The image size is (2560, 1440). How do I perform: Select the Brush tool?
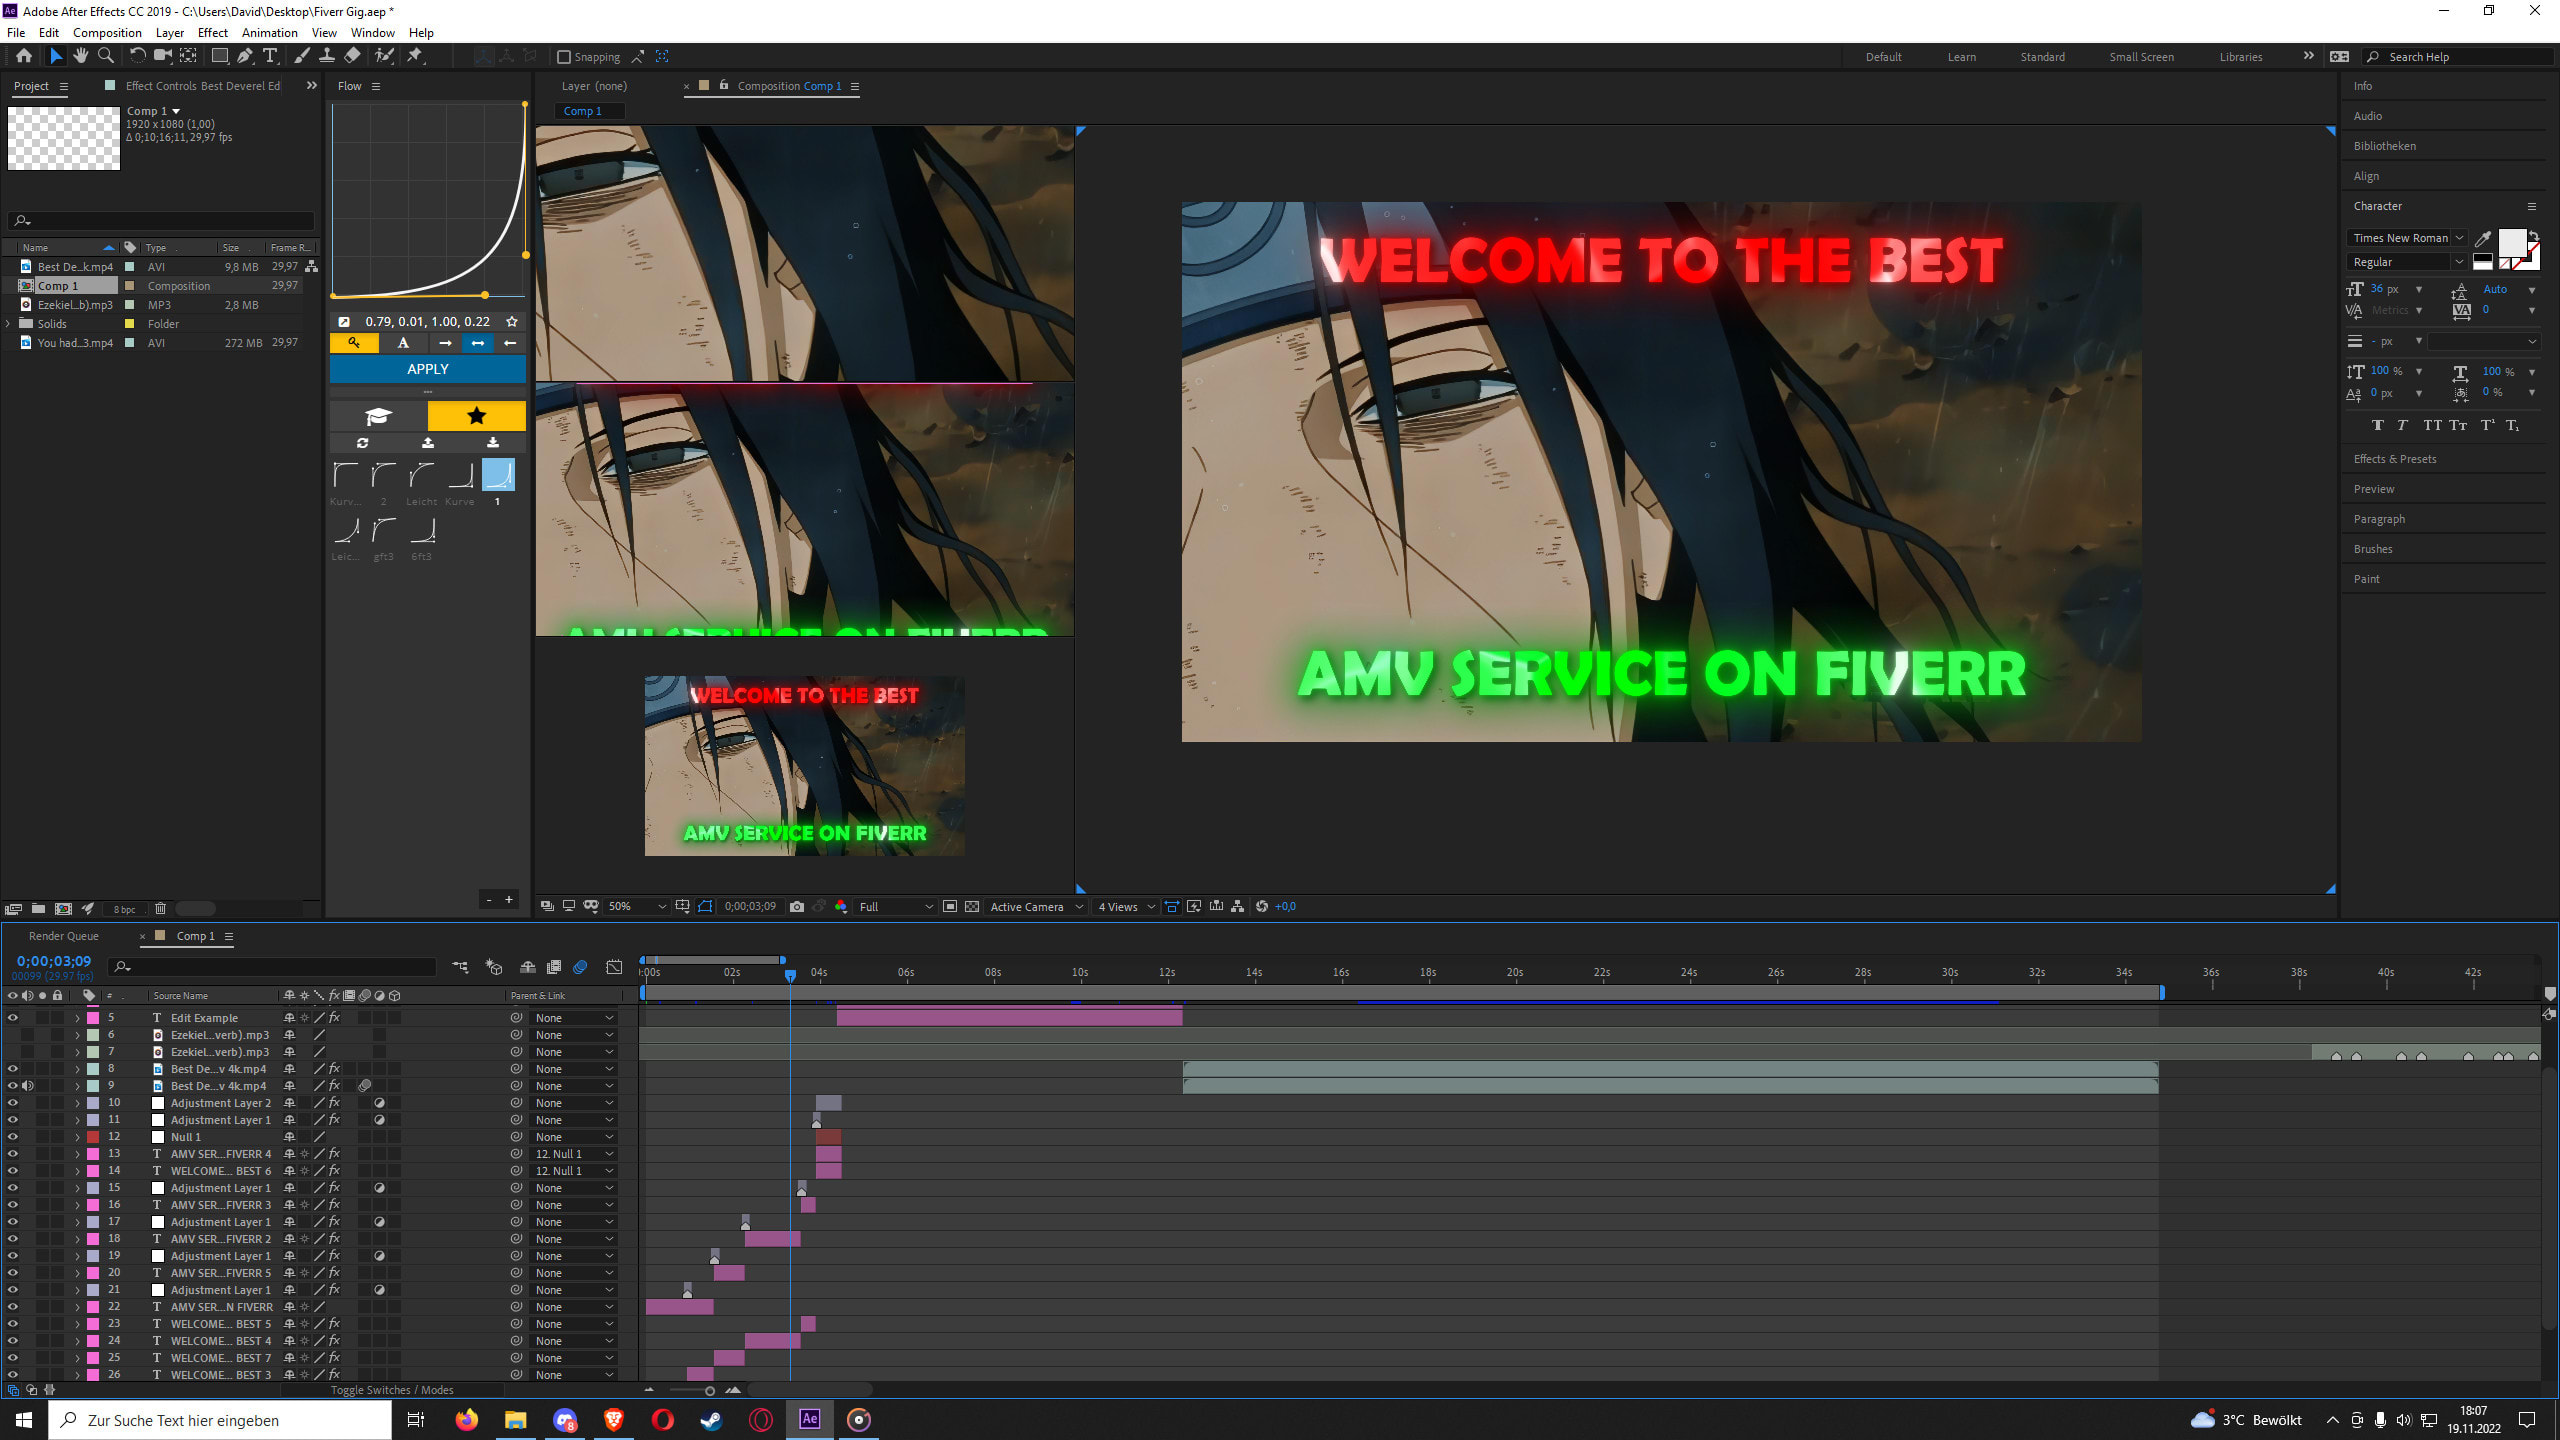302,56
